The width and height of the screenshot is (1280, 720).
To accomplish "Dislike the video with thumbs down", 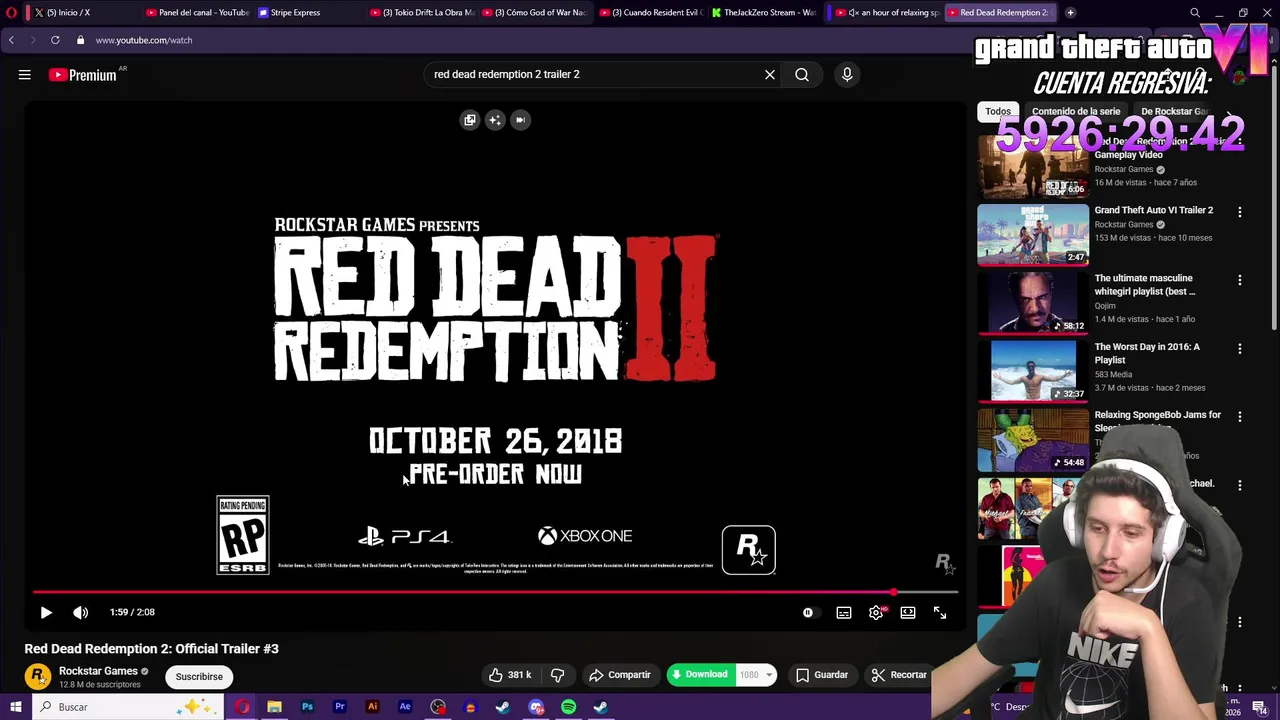I will [x=558, y=675].
